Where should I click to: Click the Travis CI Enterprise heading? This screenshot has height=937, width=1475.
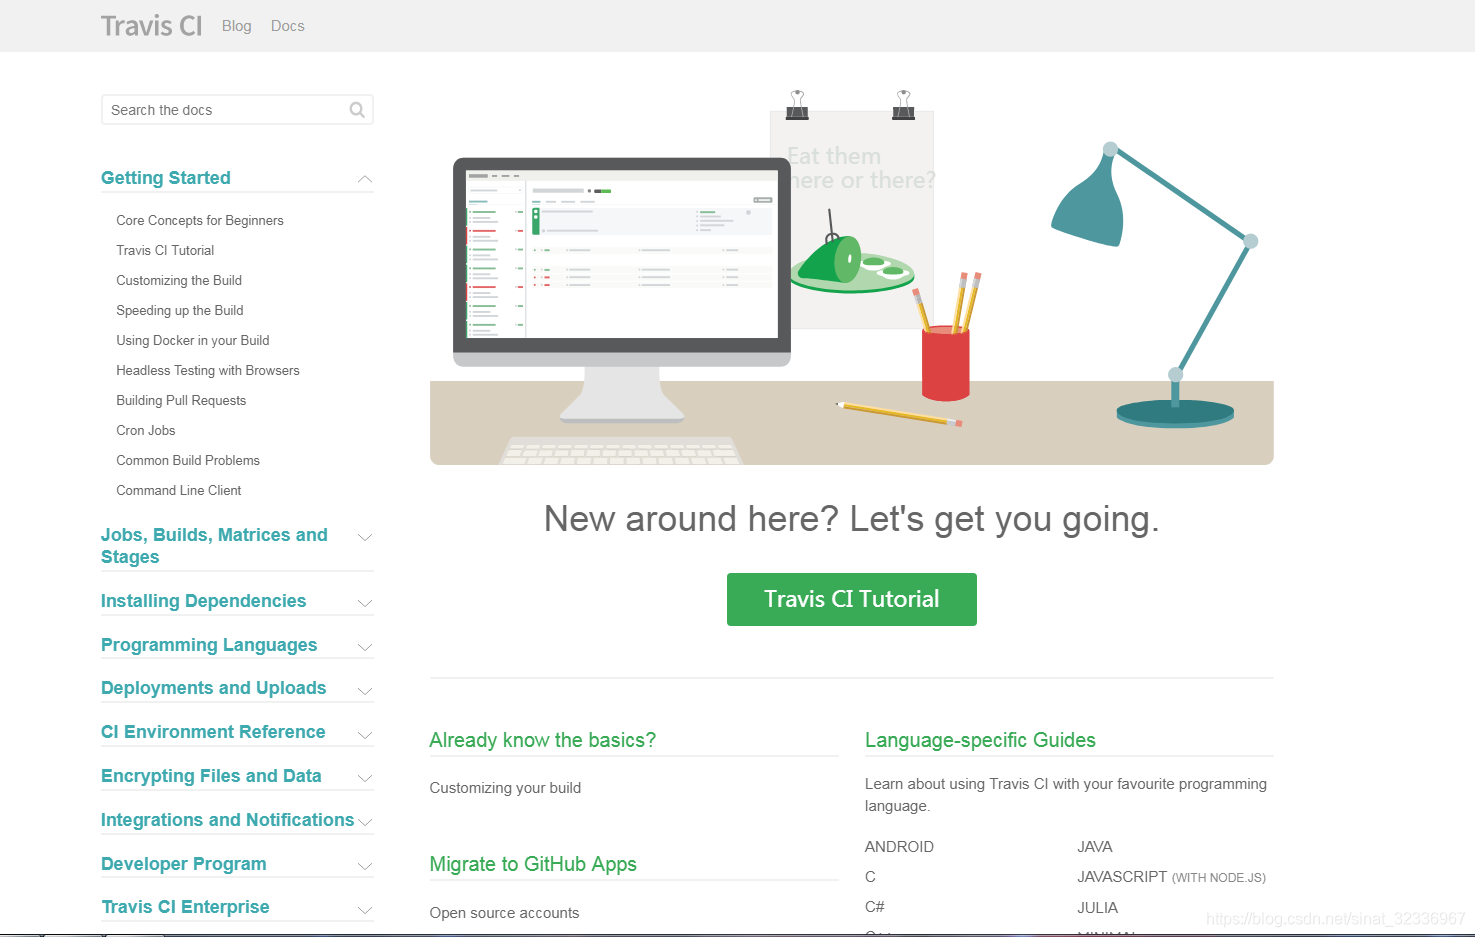coord(185,907)
